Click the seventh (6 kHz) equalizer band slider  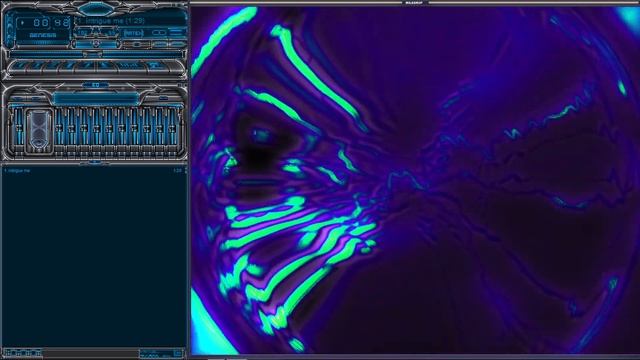(135, 127)
